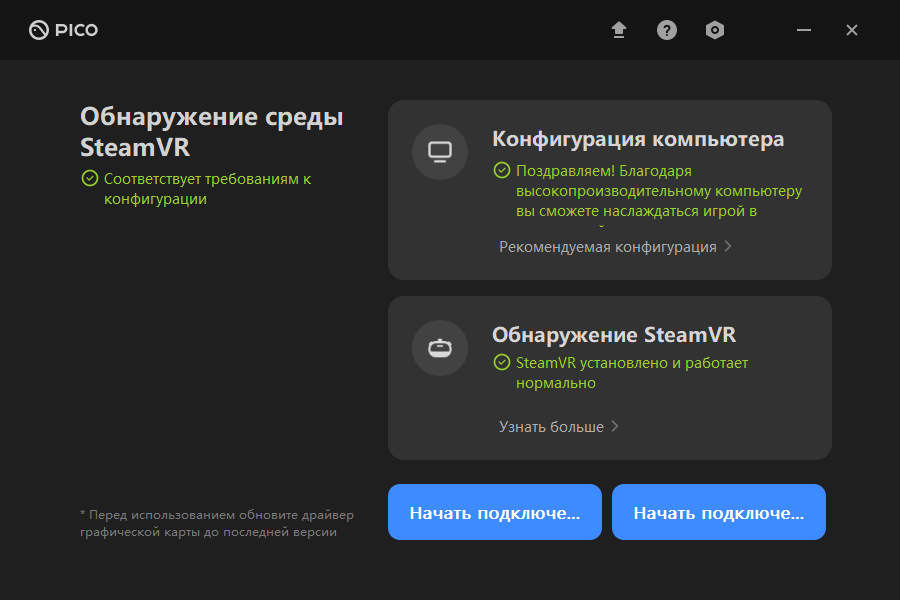Viewport: 900px width, 600px height.
Task: Close the PICO application window
Action: (852, 30)
